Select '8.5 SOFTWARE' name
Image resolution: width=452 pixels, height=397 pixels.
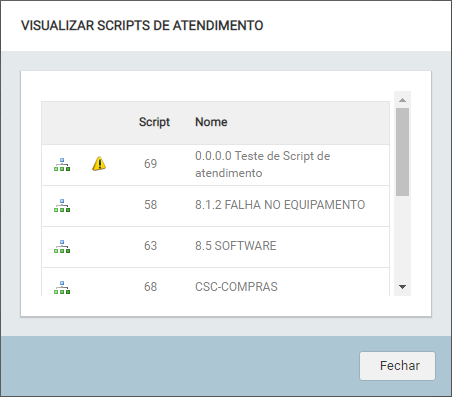coord(236,246)
